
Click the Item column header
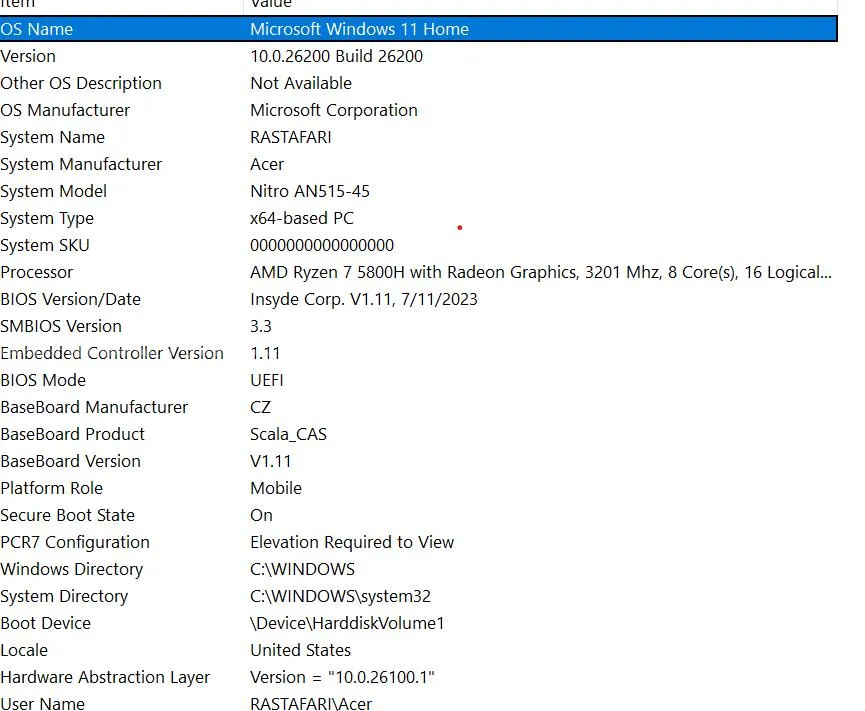17,4
